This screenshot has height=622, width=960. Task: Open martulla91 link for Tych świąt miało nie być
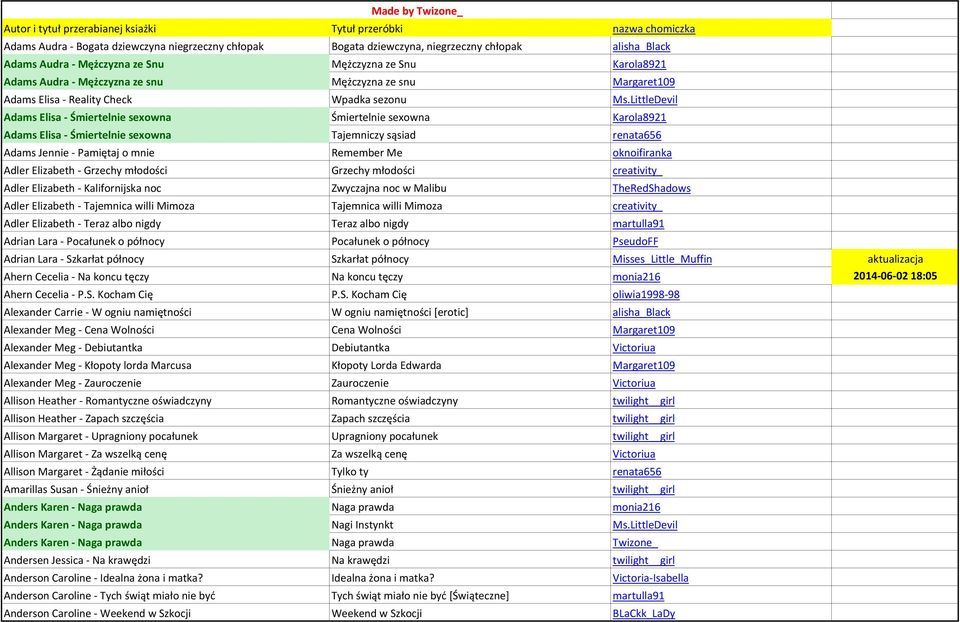[638, 597]
